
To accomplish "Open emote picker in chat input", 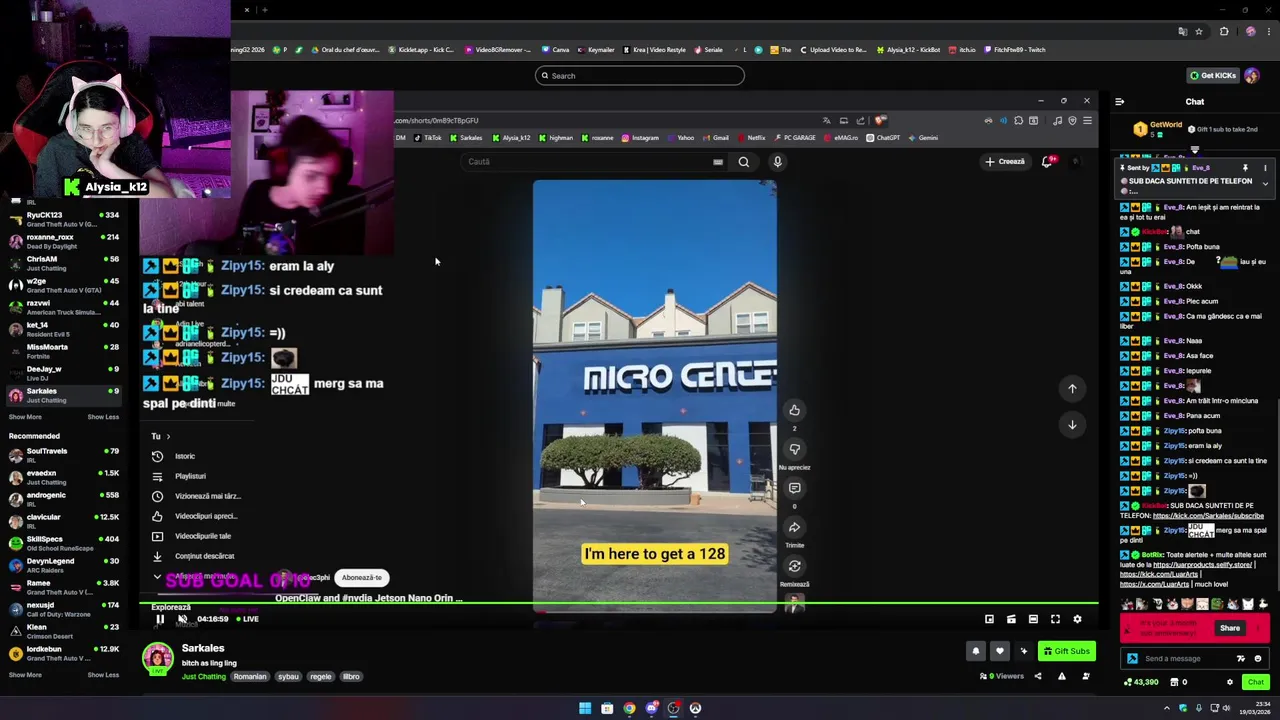I will pos(1258,658).
